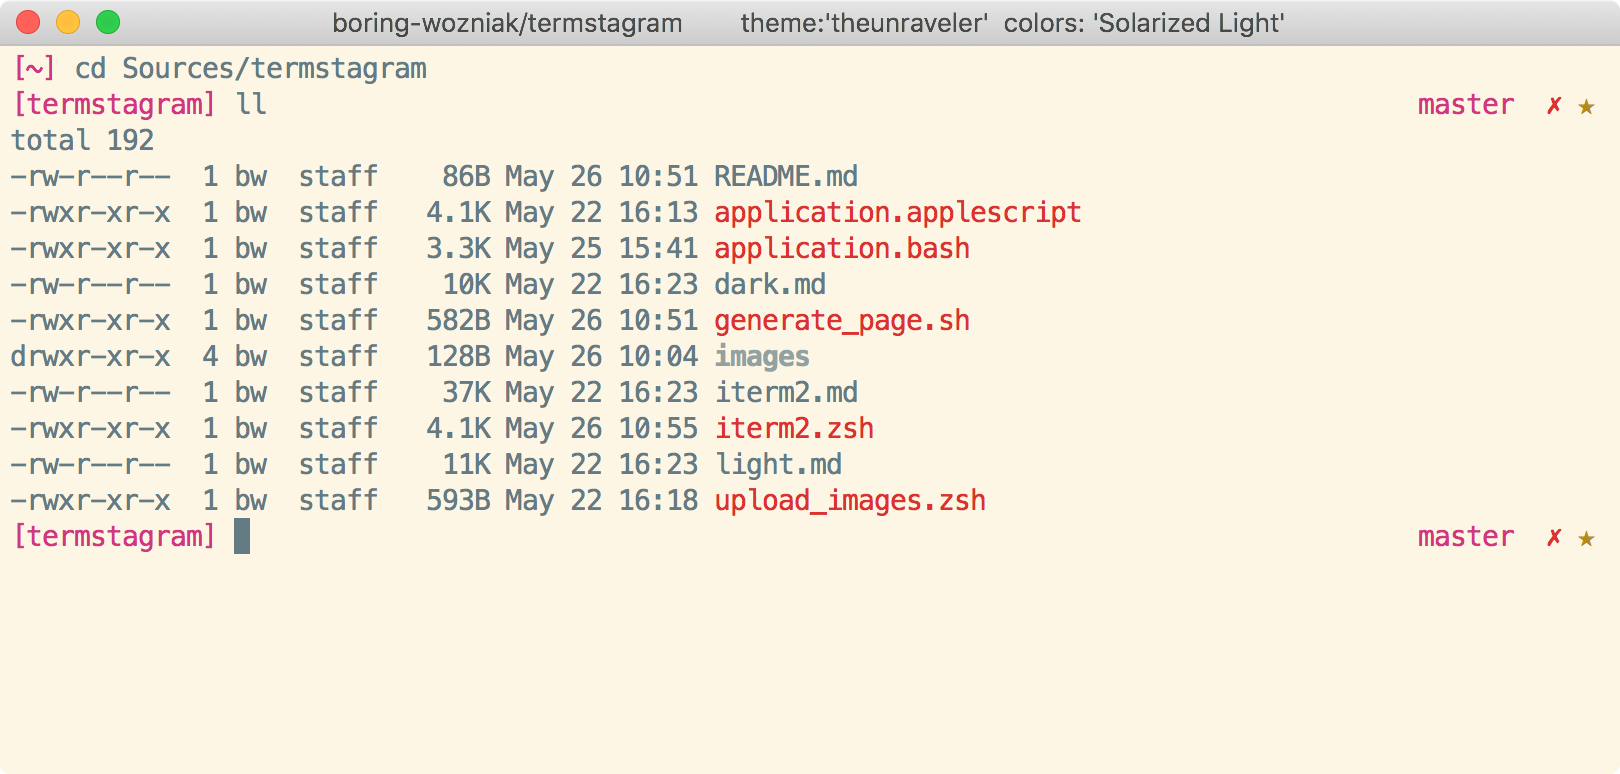
Task: Click the gold star on the bottom prompt line
Action: (1586, 538)
